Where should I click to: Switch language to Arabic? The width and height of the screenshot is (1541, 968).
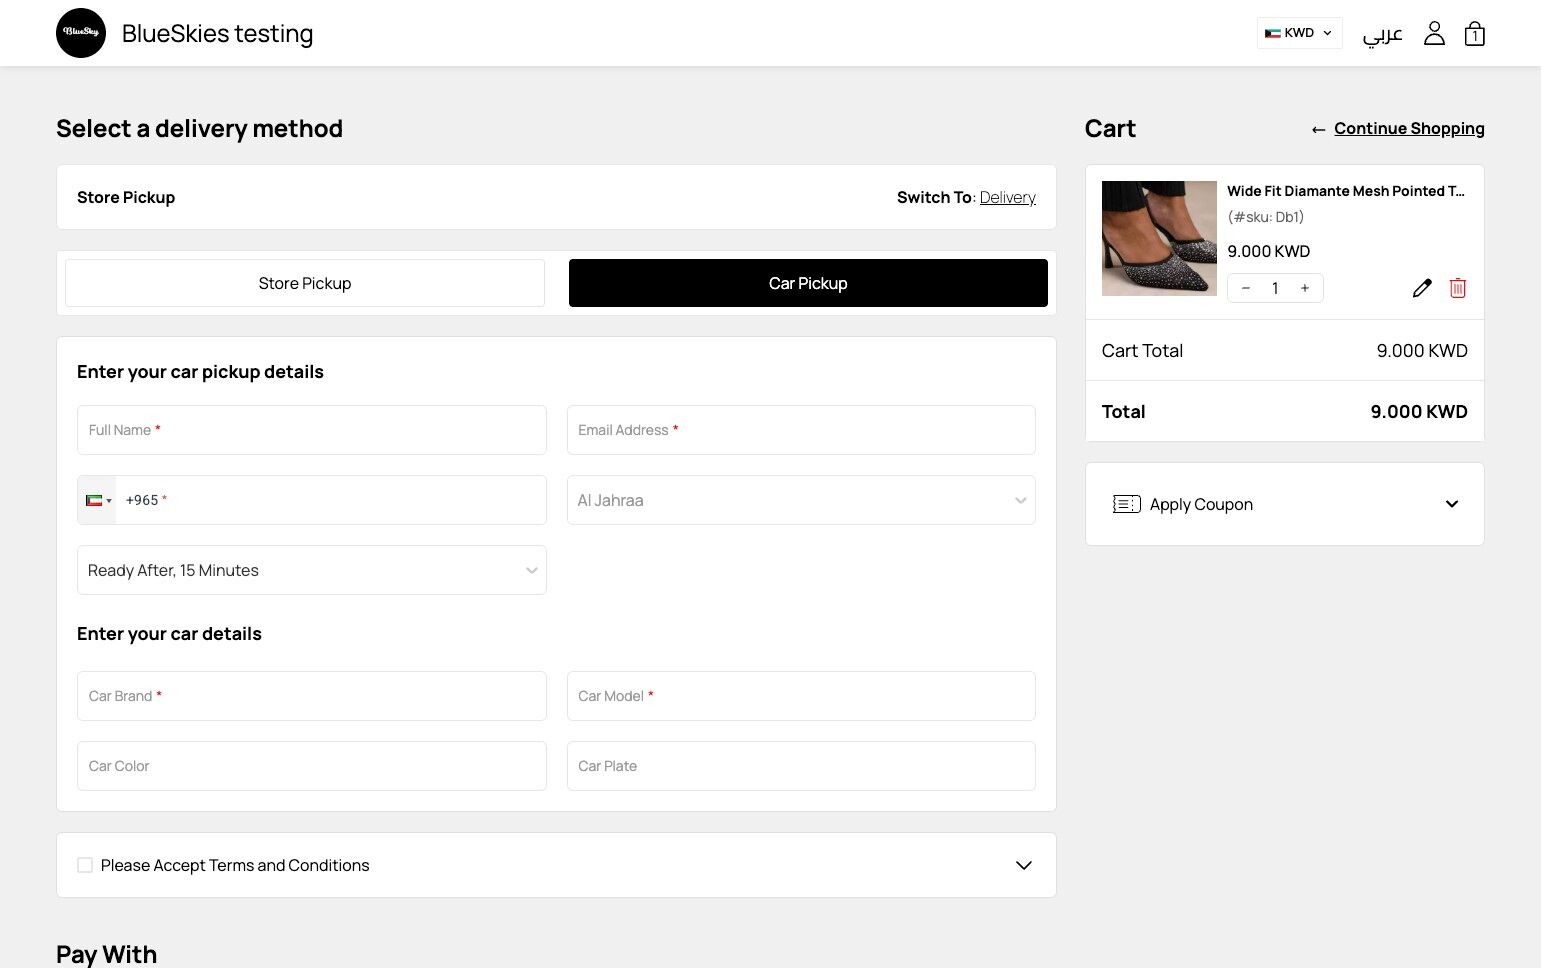click(x=1382, y=35)
